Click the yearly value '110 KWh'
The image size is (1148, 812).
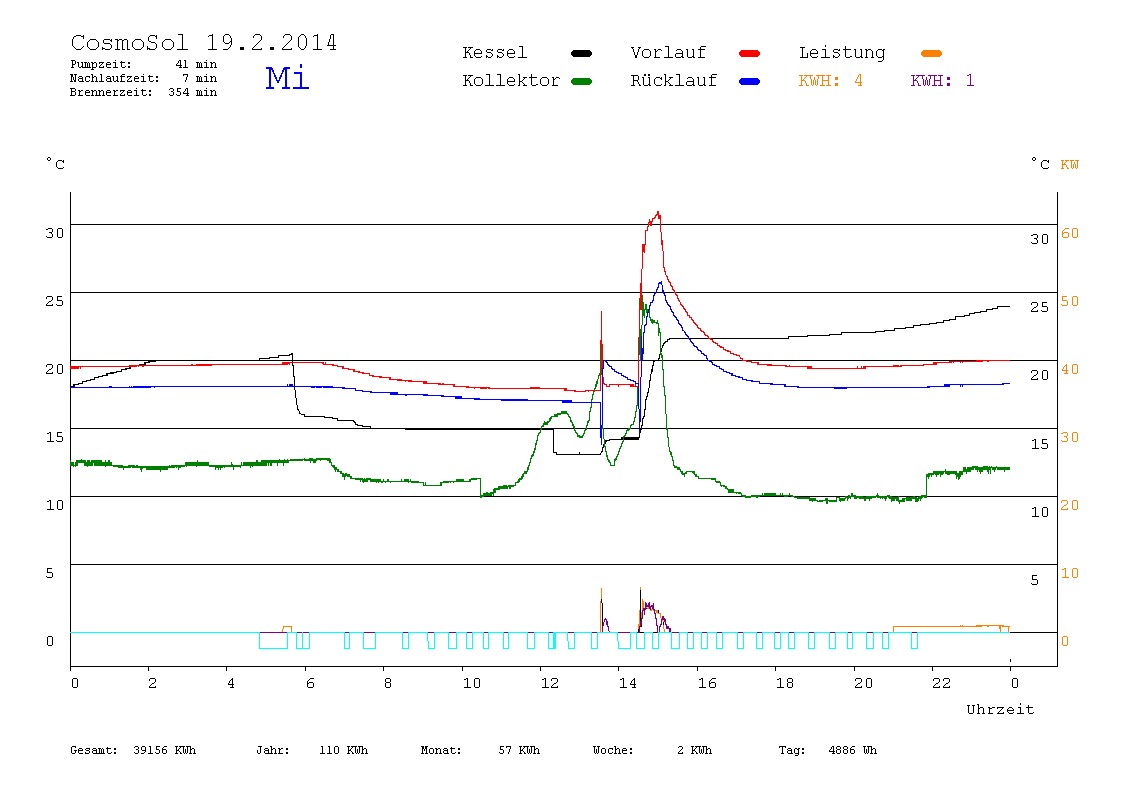343,750
